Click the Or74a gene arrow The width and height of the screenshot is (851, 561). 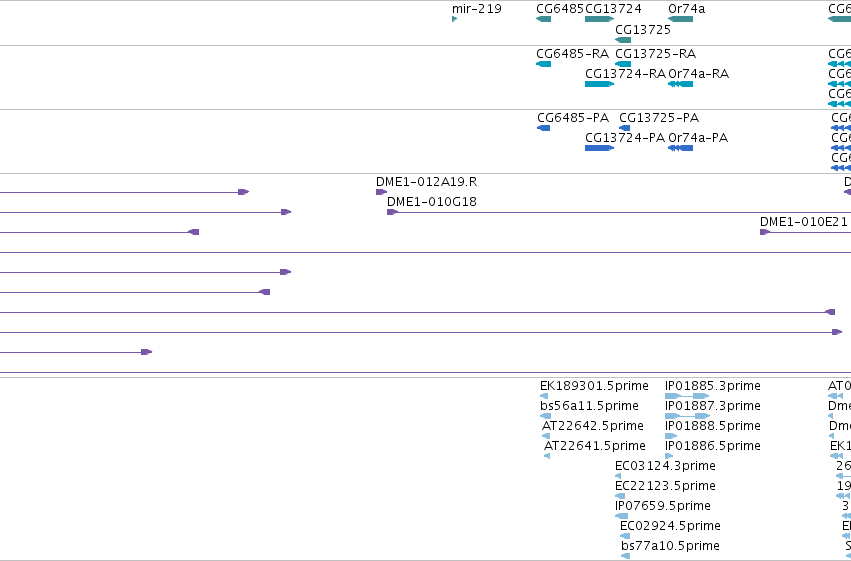coord(681,19)
